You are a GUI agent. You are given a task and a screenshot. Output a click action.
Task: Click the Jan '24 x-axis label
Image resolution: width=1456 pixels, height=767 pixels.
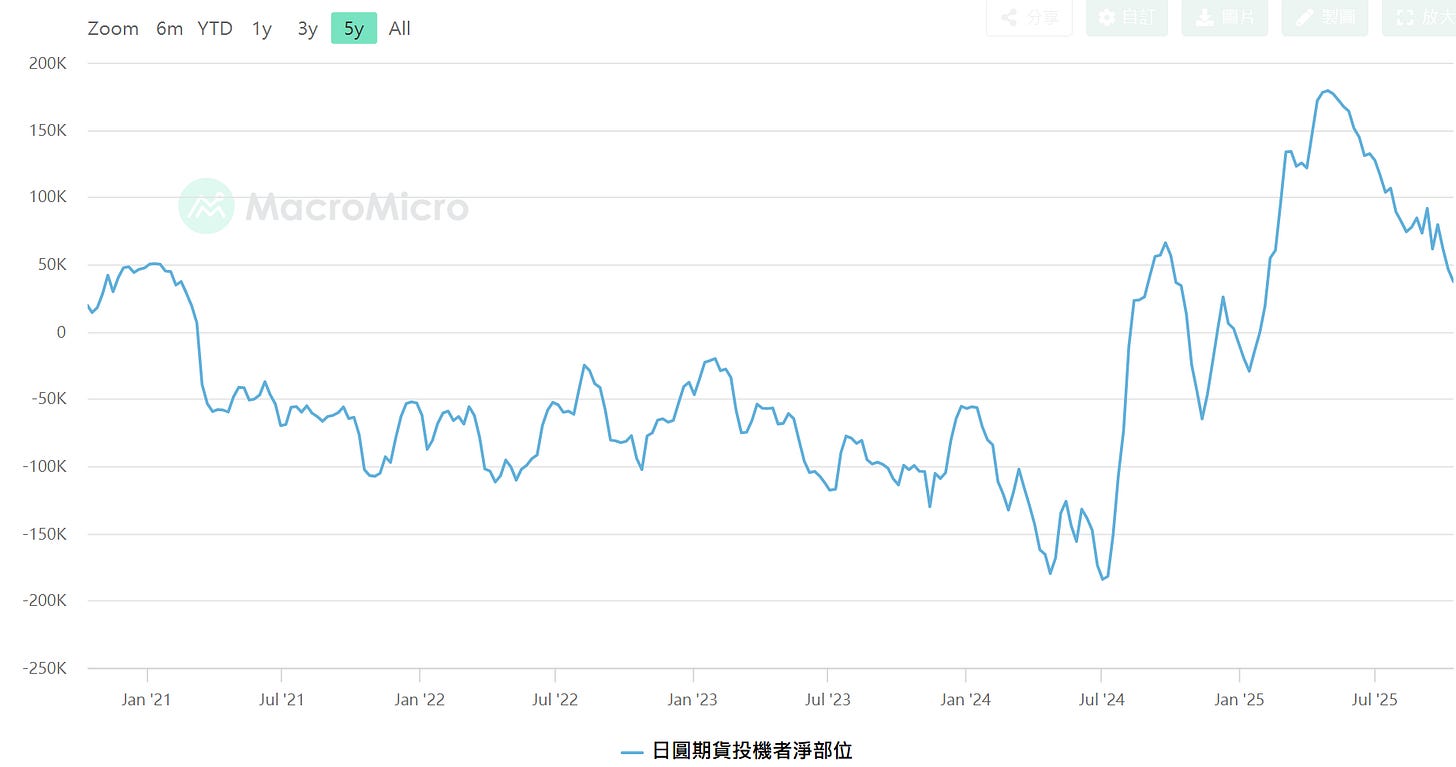(966, 699)
